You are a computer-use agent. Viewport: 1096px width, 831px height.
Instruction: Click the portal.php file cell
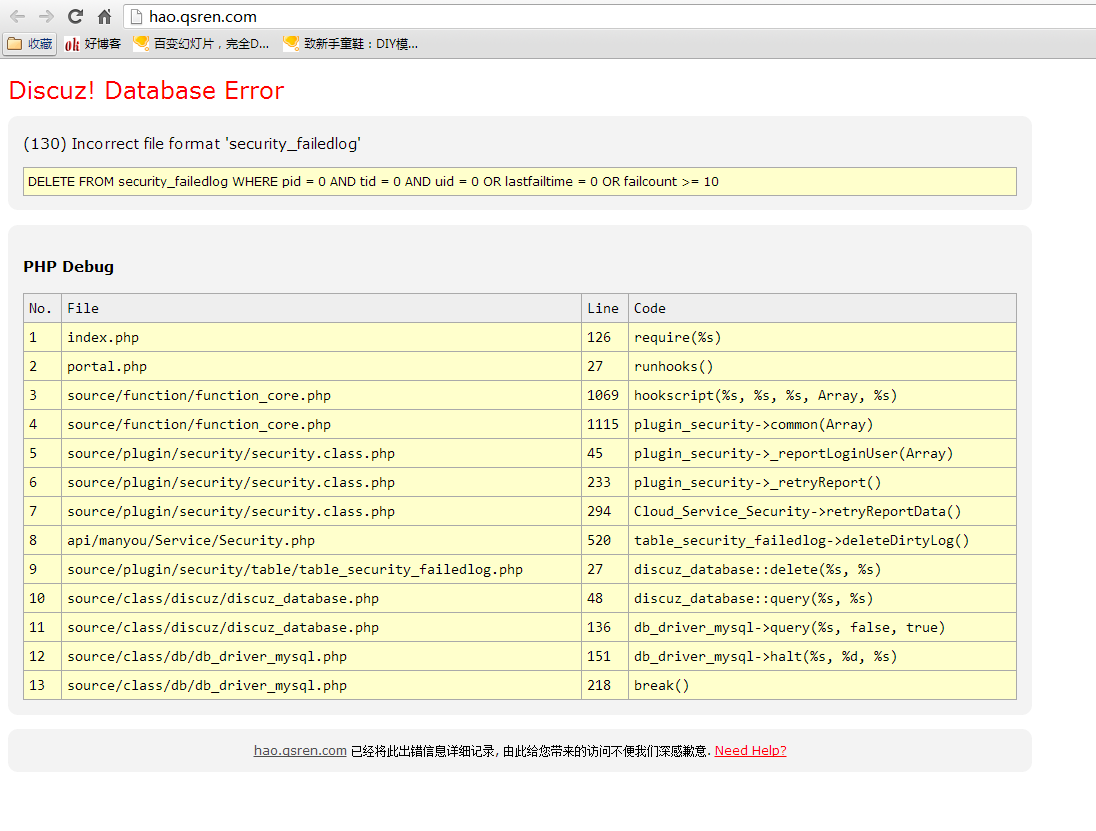(322, 366)
